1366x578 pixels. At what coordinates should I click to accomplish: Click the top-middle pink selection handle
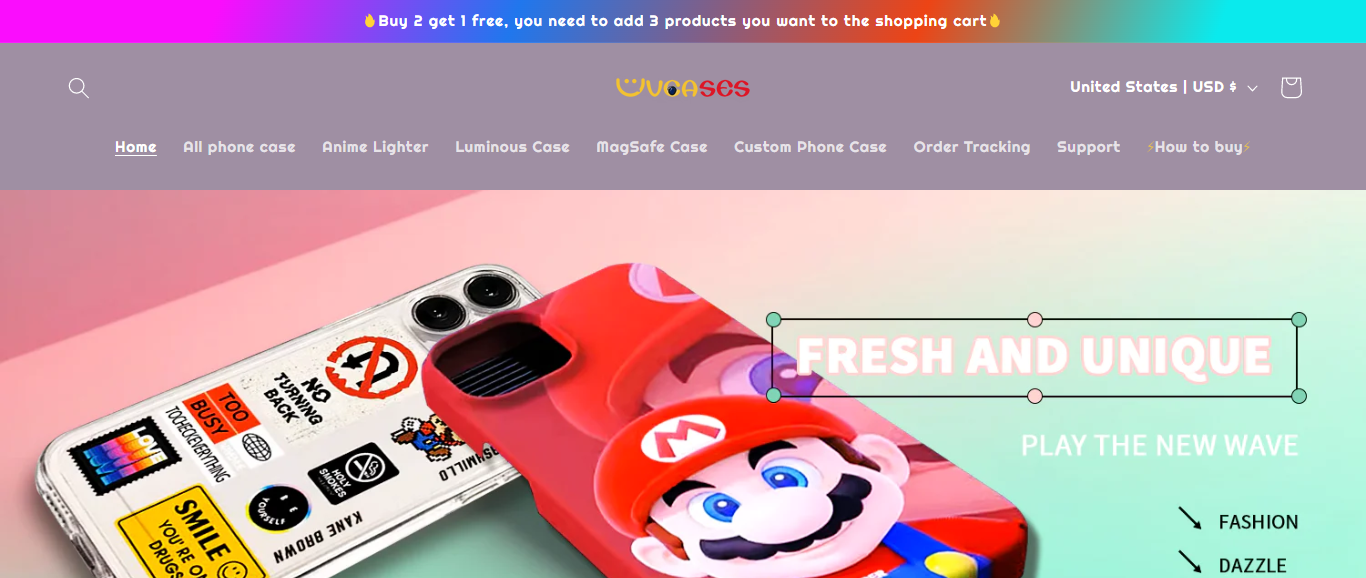(x=1035, y=320)
